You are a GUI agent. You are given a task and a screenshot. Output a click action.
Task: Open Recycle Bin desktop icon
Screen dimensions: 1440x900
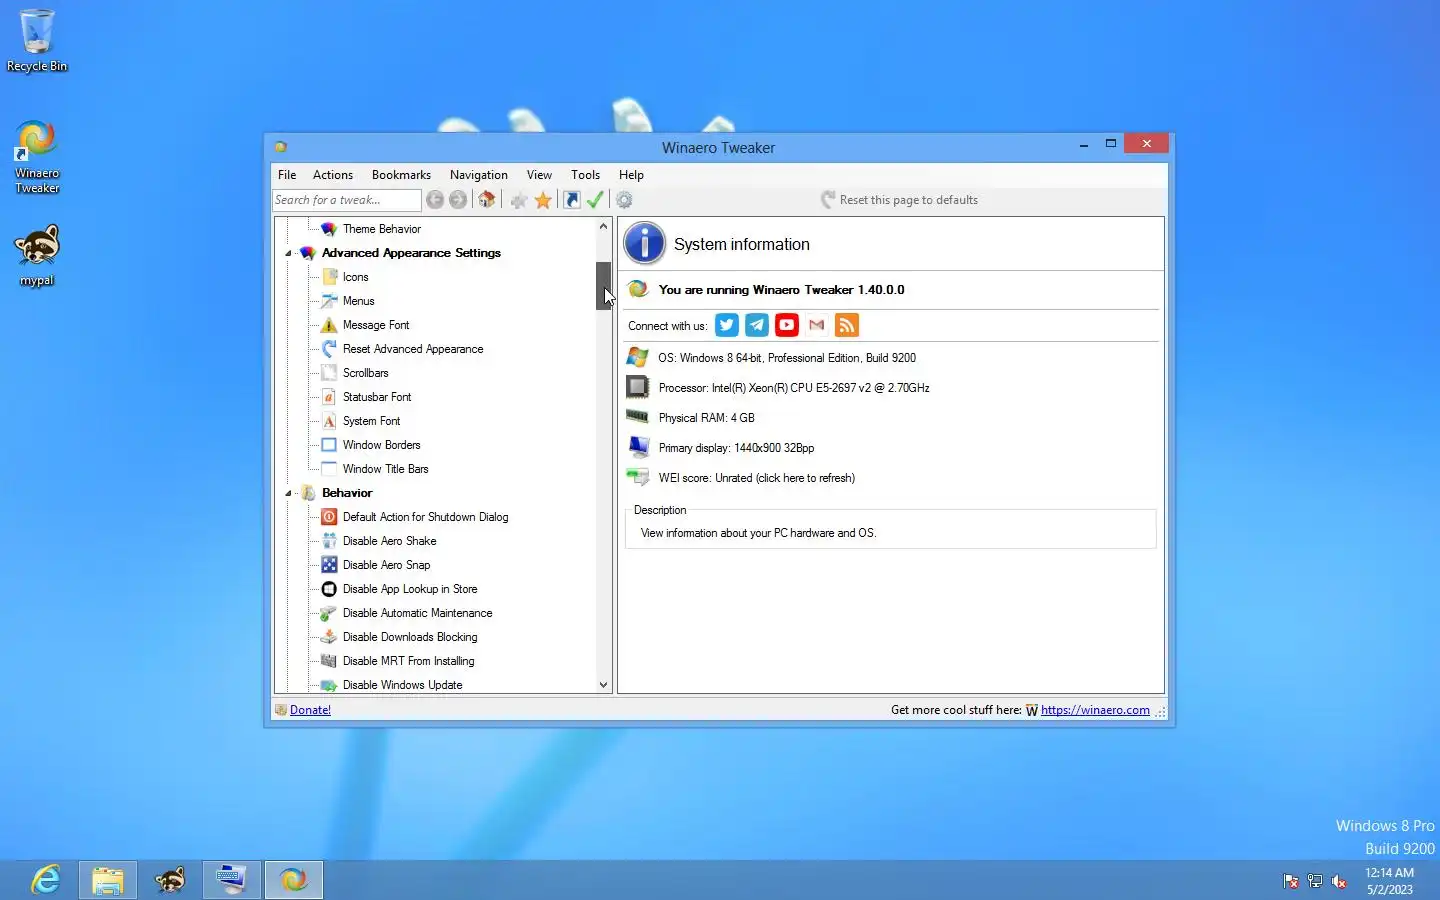pos(37,41)
